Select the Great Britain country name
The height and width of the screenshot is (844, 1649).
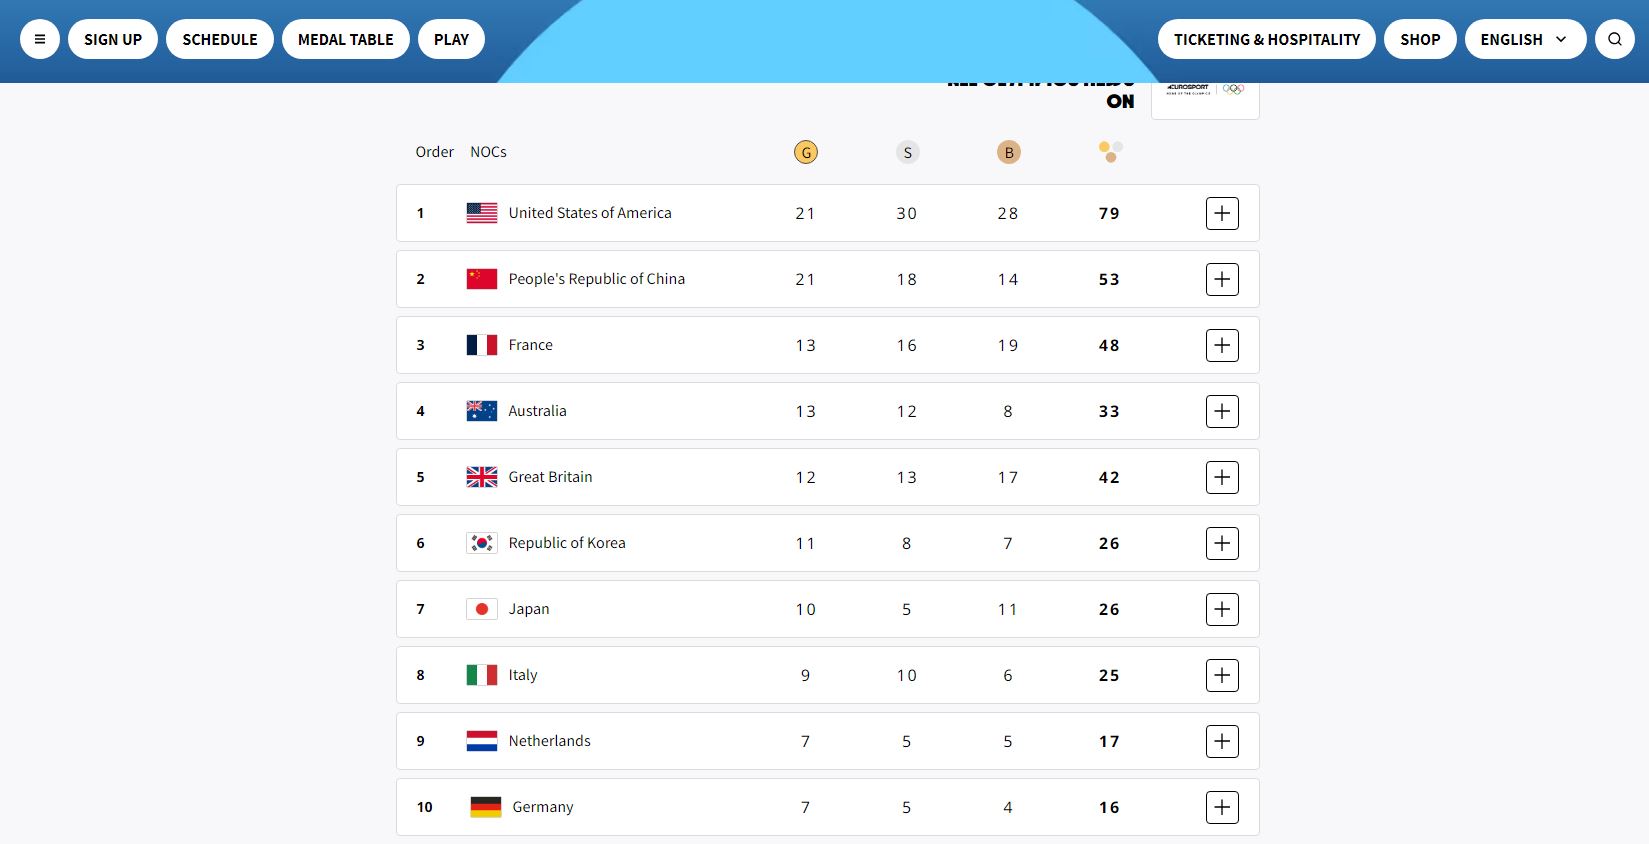click(550, 477)
